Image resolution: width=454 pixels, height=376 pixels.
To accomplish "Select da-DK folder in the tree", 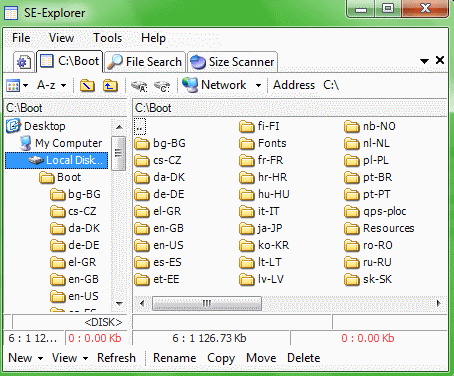I will (x=75, y=228).
